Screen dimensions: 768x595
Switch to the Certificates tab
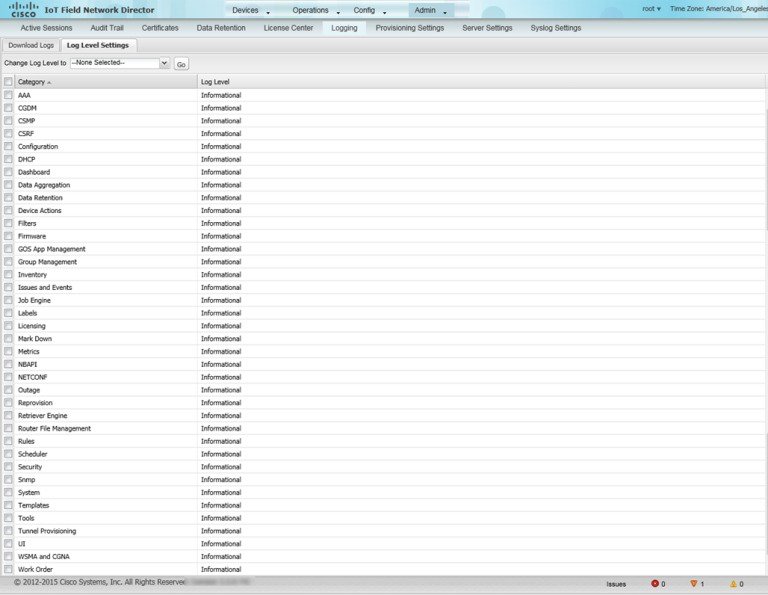tap(160, 28)
